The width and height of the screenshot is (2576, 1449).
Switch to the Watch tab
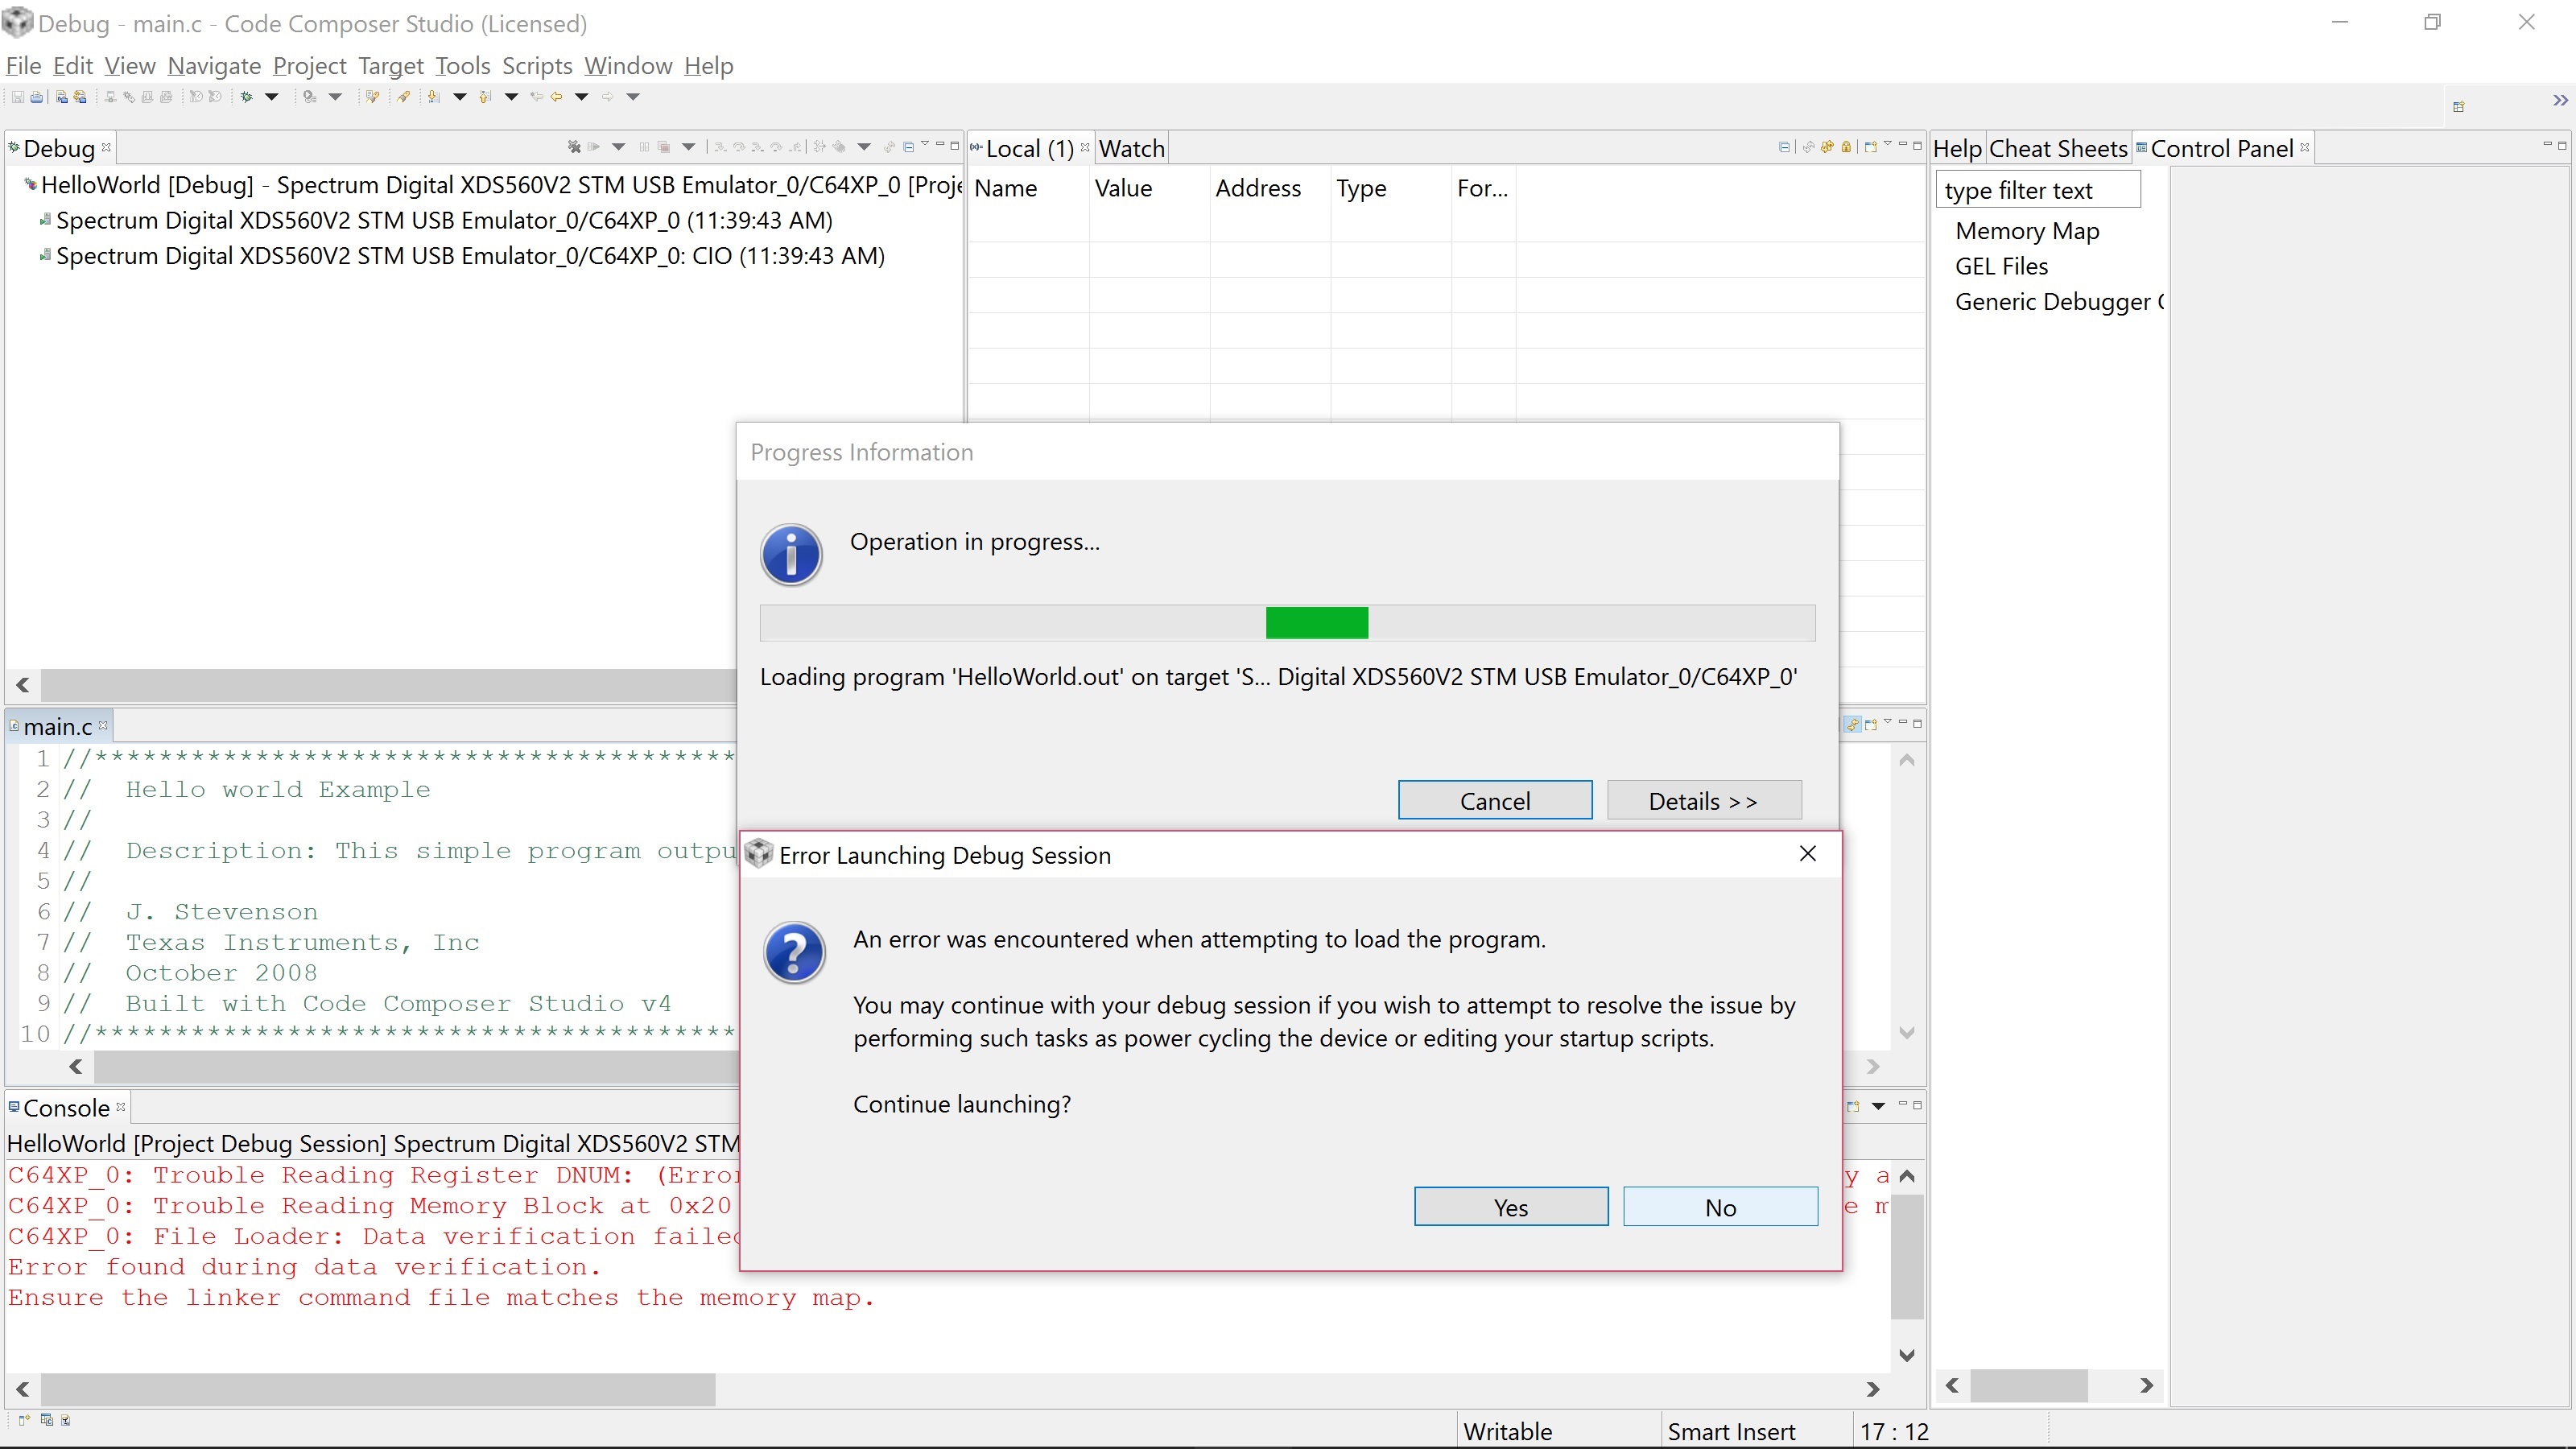tap(1132, 148)
